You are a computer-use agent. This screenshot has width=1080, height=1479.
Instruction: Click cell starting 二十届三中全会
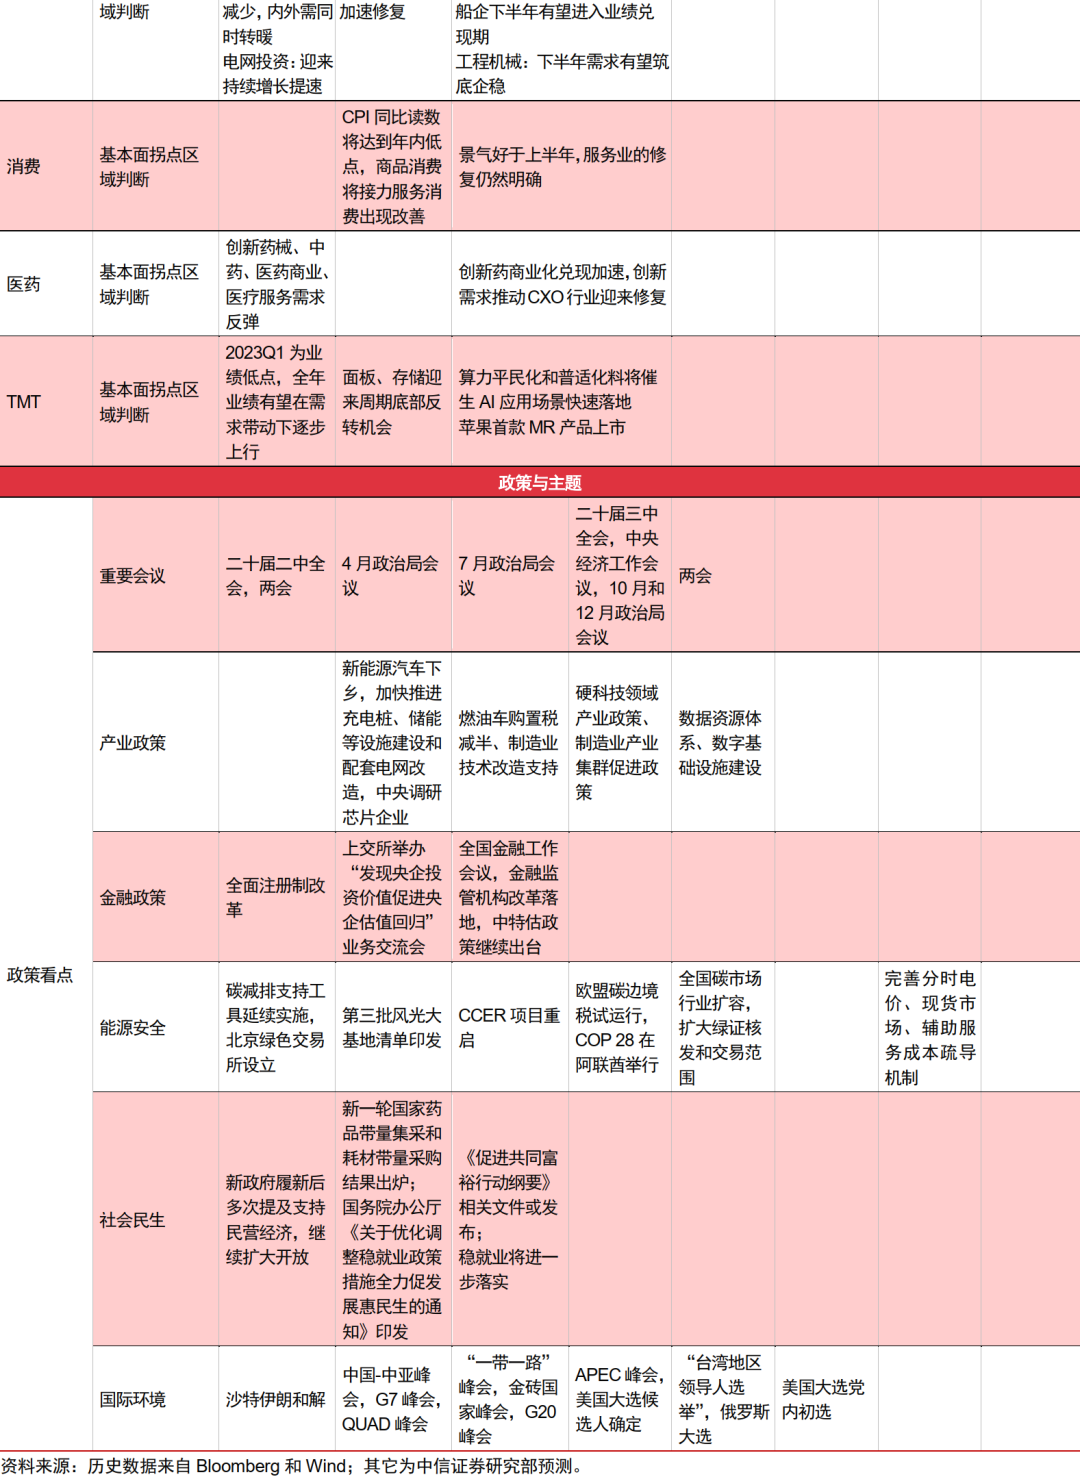[x=620, y=575]
